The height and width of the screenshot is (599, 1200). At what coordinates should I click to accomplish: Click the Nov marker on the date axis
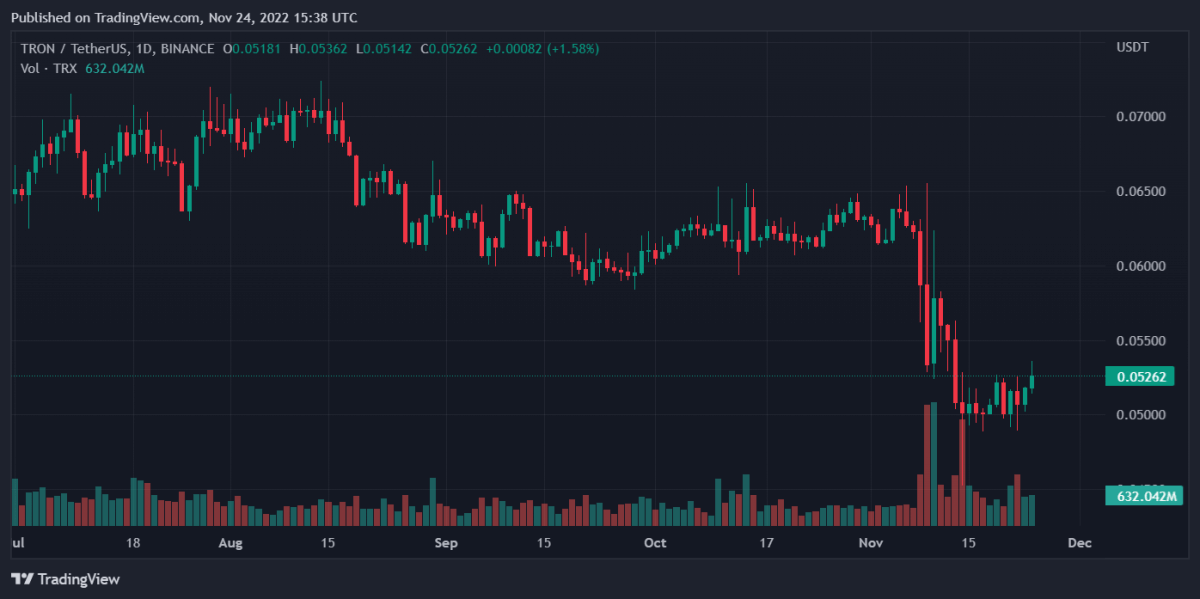click(871, 543)
